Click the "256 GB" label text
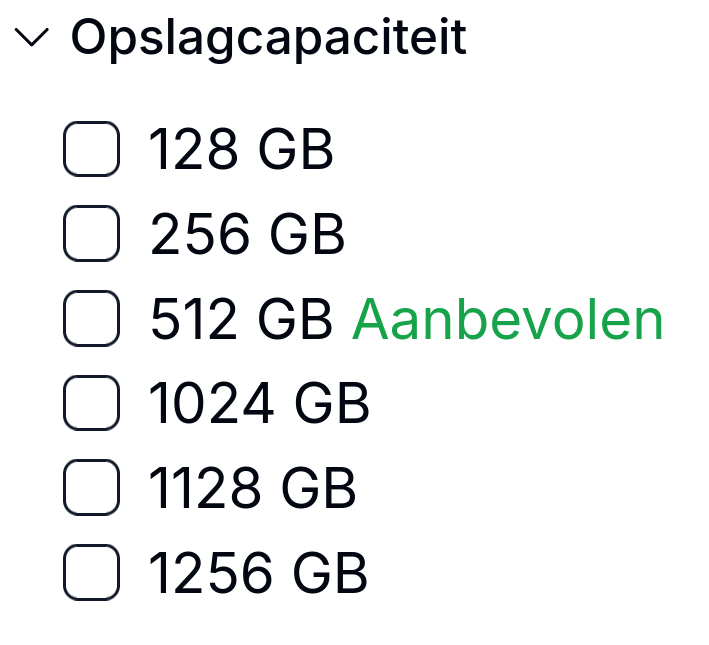 point(247,236)
